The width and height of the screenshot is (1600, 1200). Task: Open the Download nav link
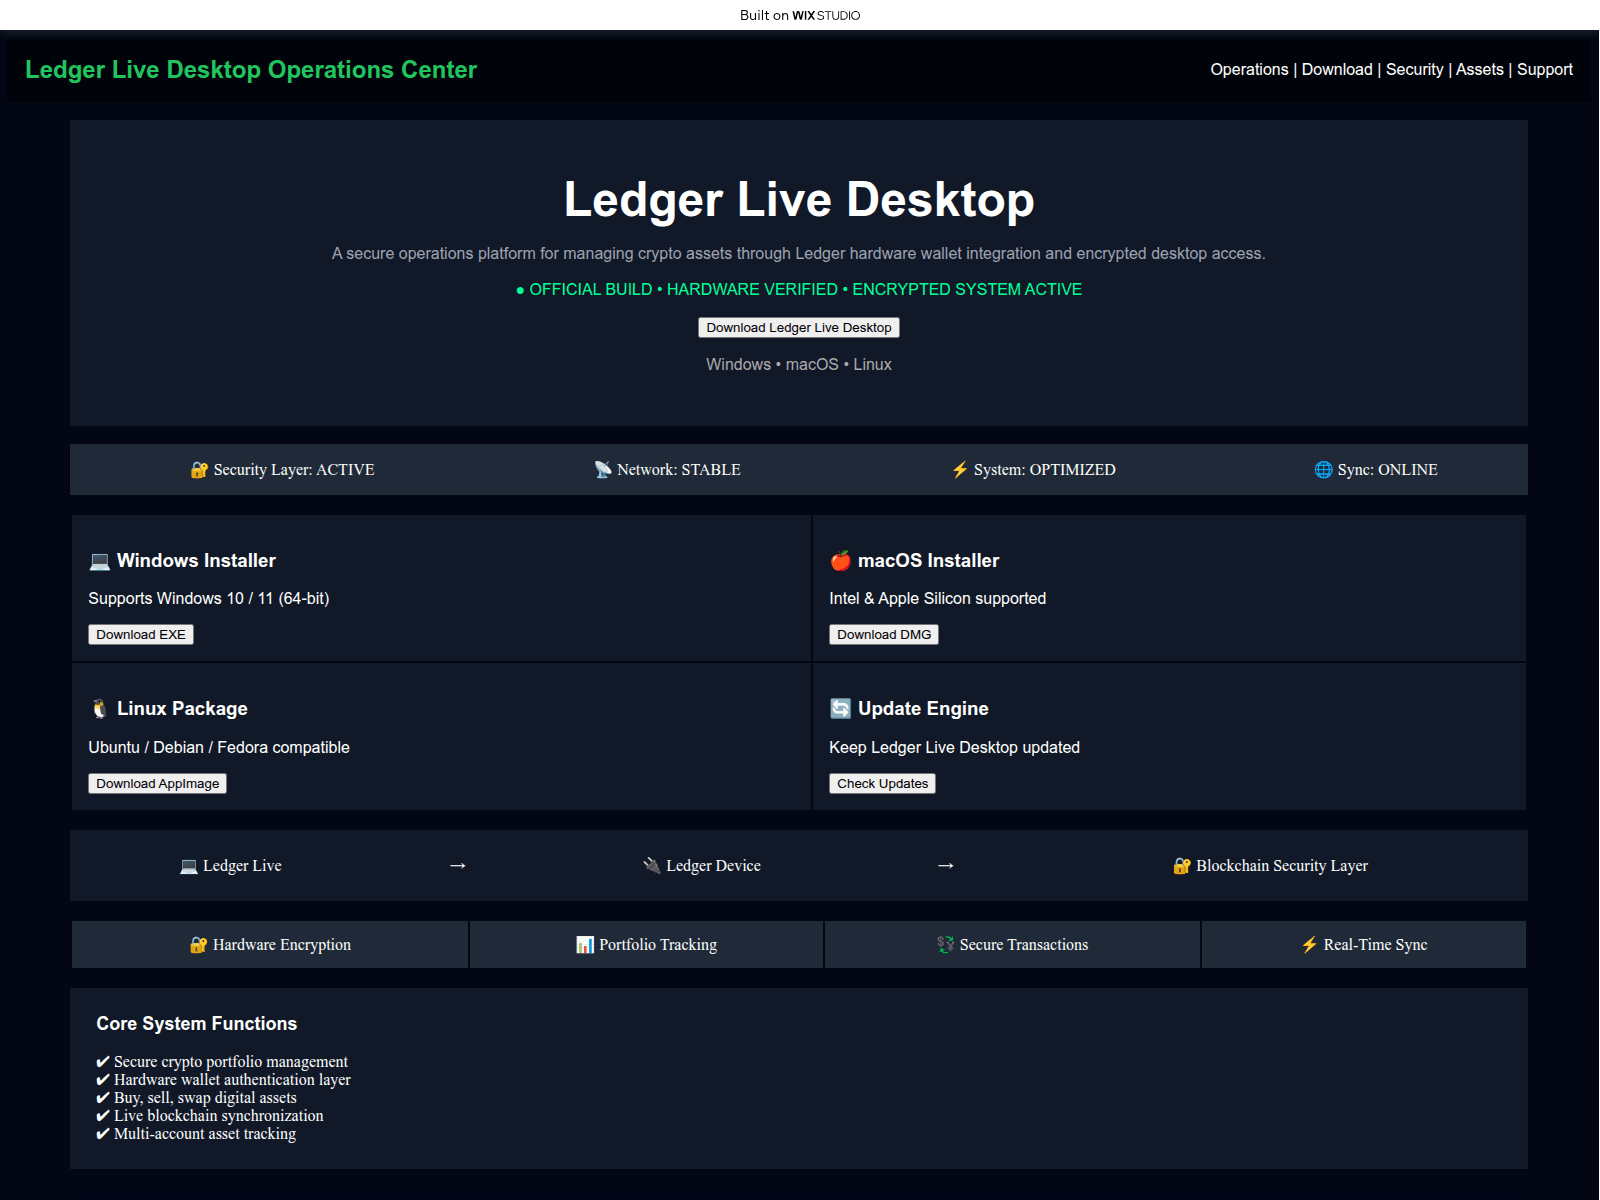pos(1337,70)
